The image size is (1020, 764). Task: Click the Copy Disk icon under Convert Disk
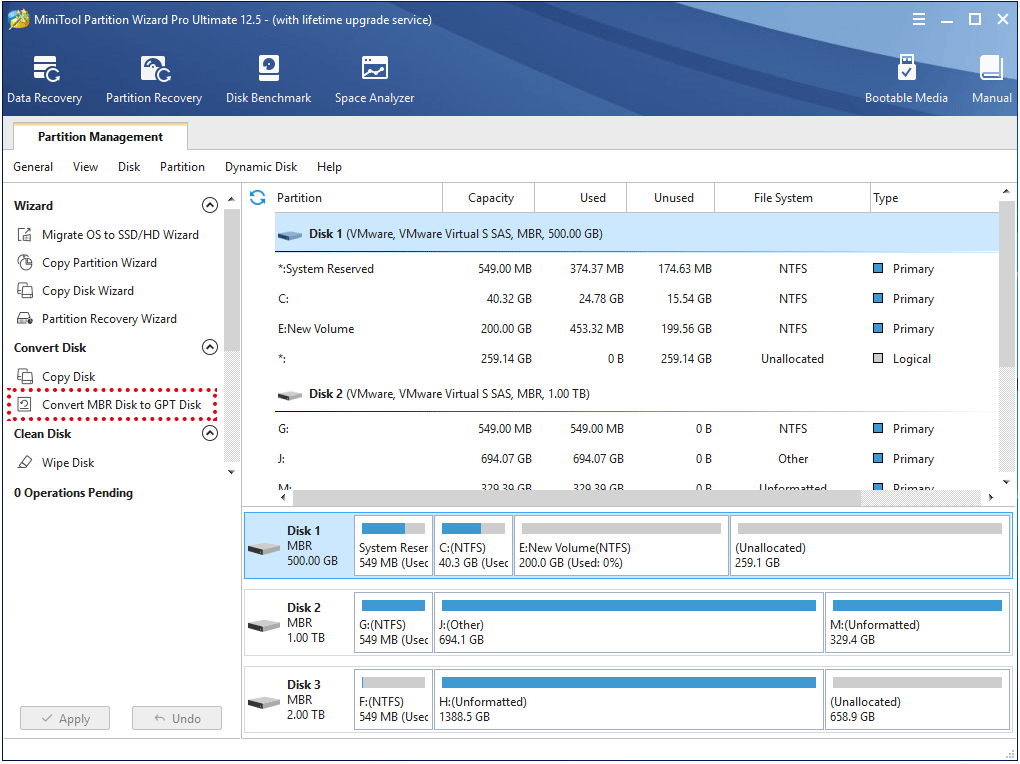[25, 377]
